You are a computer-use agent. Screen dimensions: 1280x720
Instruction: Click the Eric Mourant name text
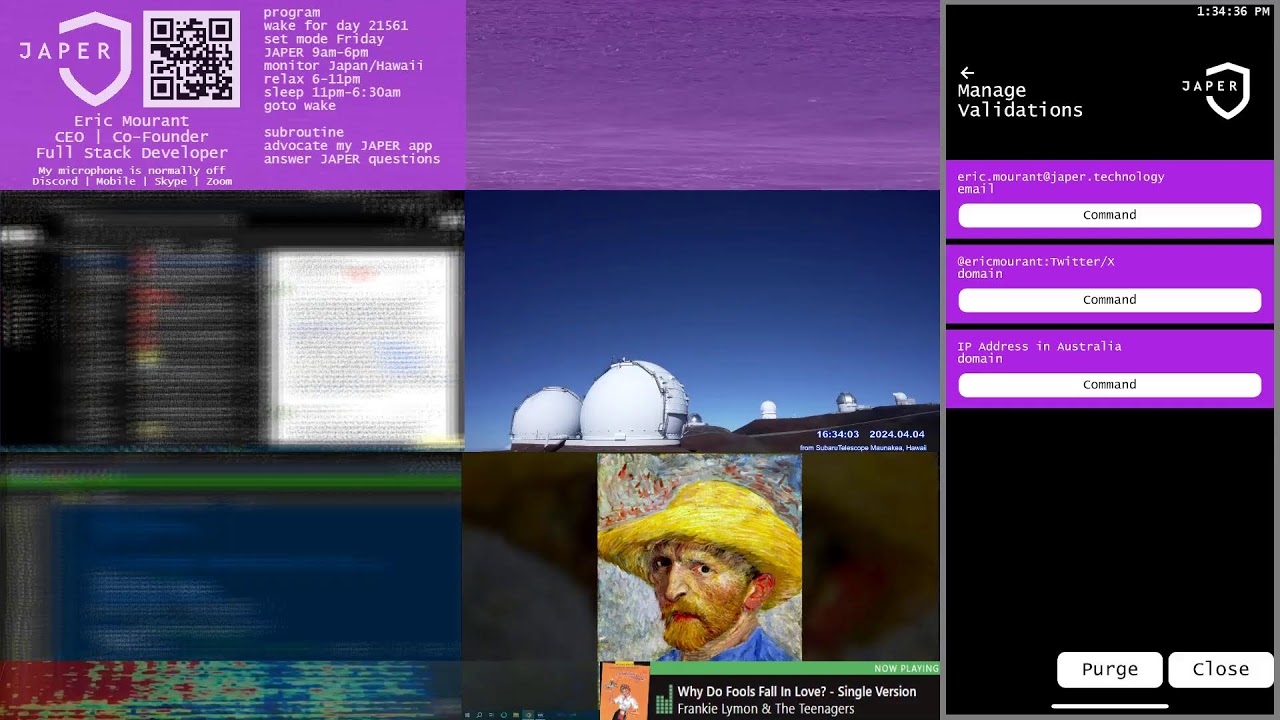point(131,121)
